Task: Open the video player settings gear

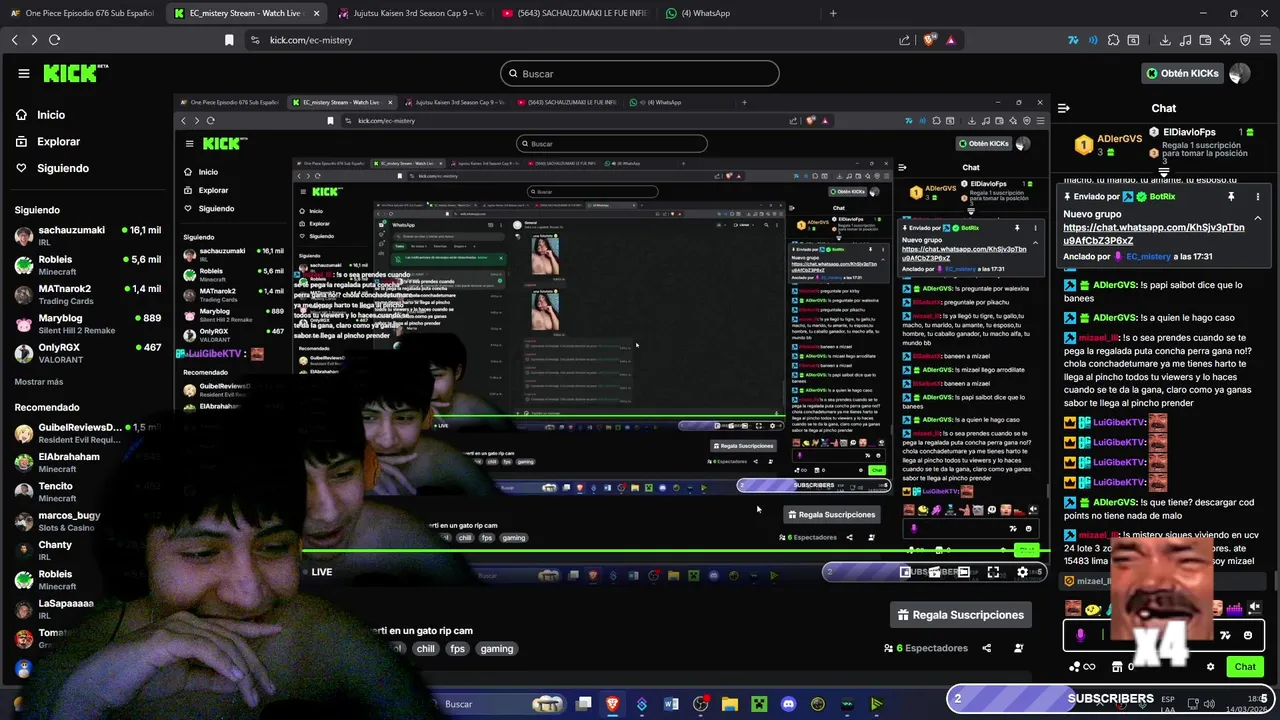Action: (1022, 572)
